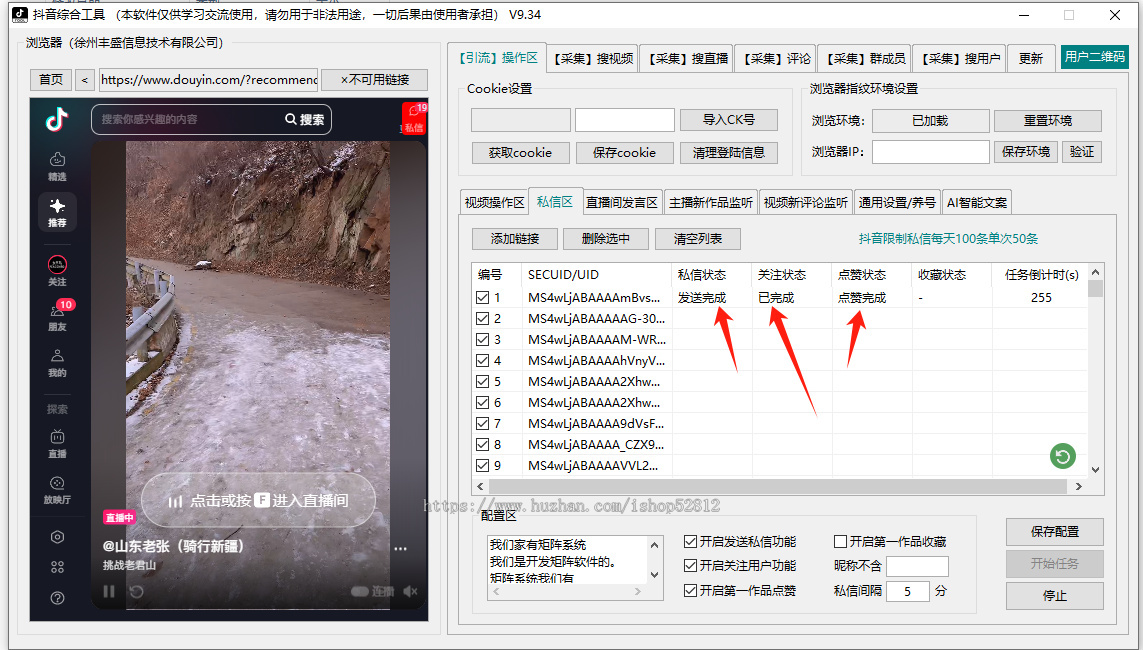The image size is (1143, 650).
Task: Click the 用户二维码 button
Action: (x=1095, y=57)
